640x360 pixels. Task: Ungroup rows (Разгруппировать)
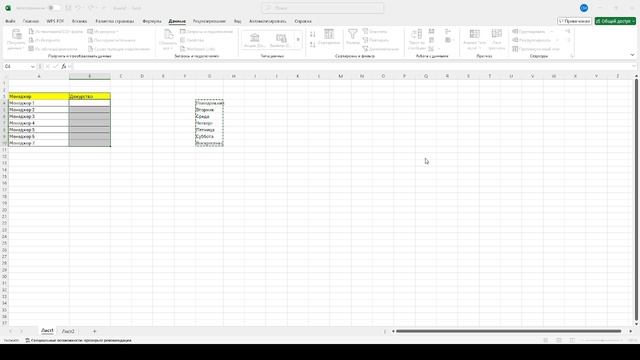(531, 40)
